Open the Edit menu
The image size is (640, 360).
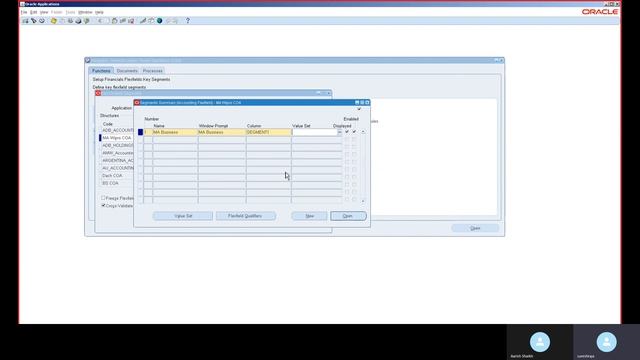coord(33,12)
